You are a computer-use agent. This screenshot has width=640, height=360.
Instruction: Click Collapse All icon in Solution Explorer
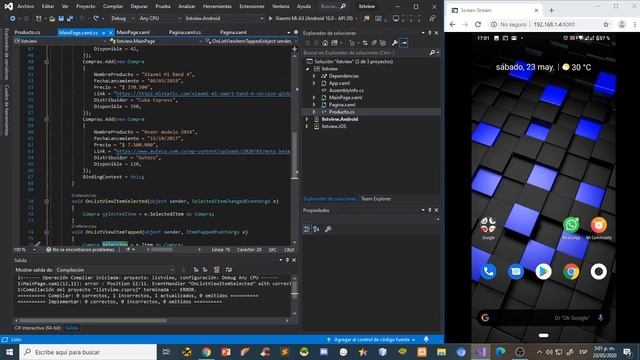click(374, 43)
